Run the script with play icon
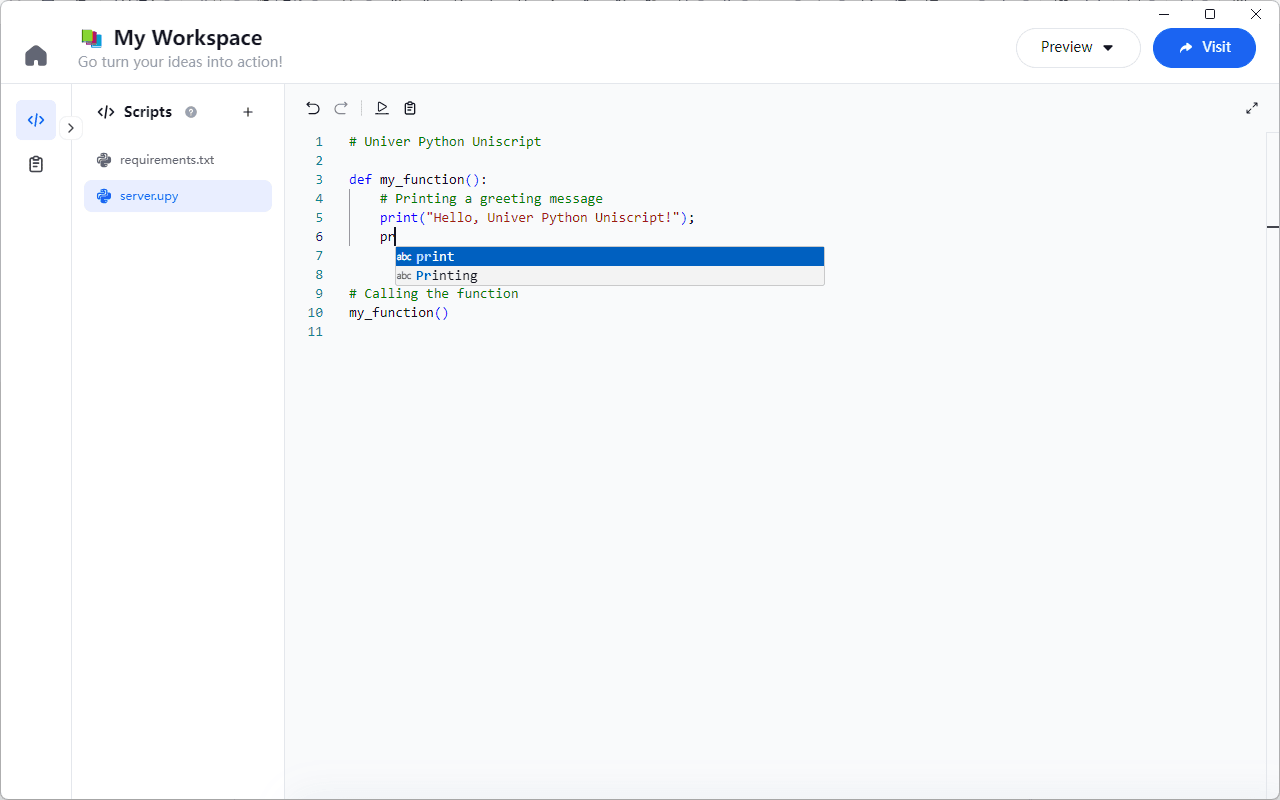This screenshot has height=800, width=1280. 382,108
